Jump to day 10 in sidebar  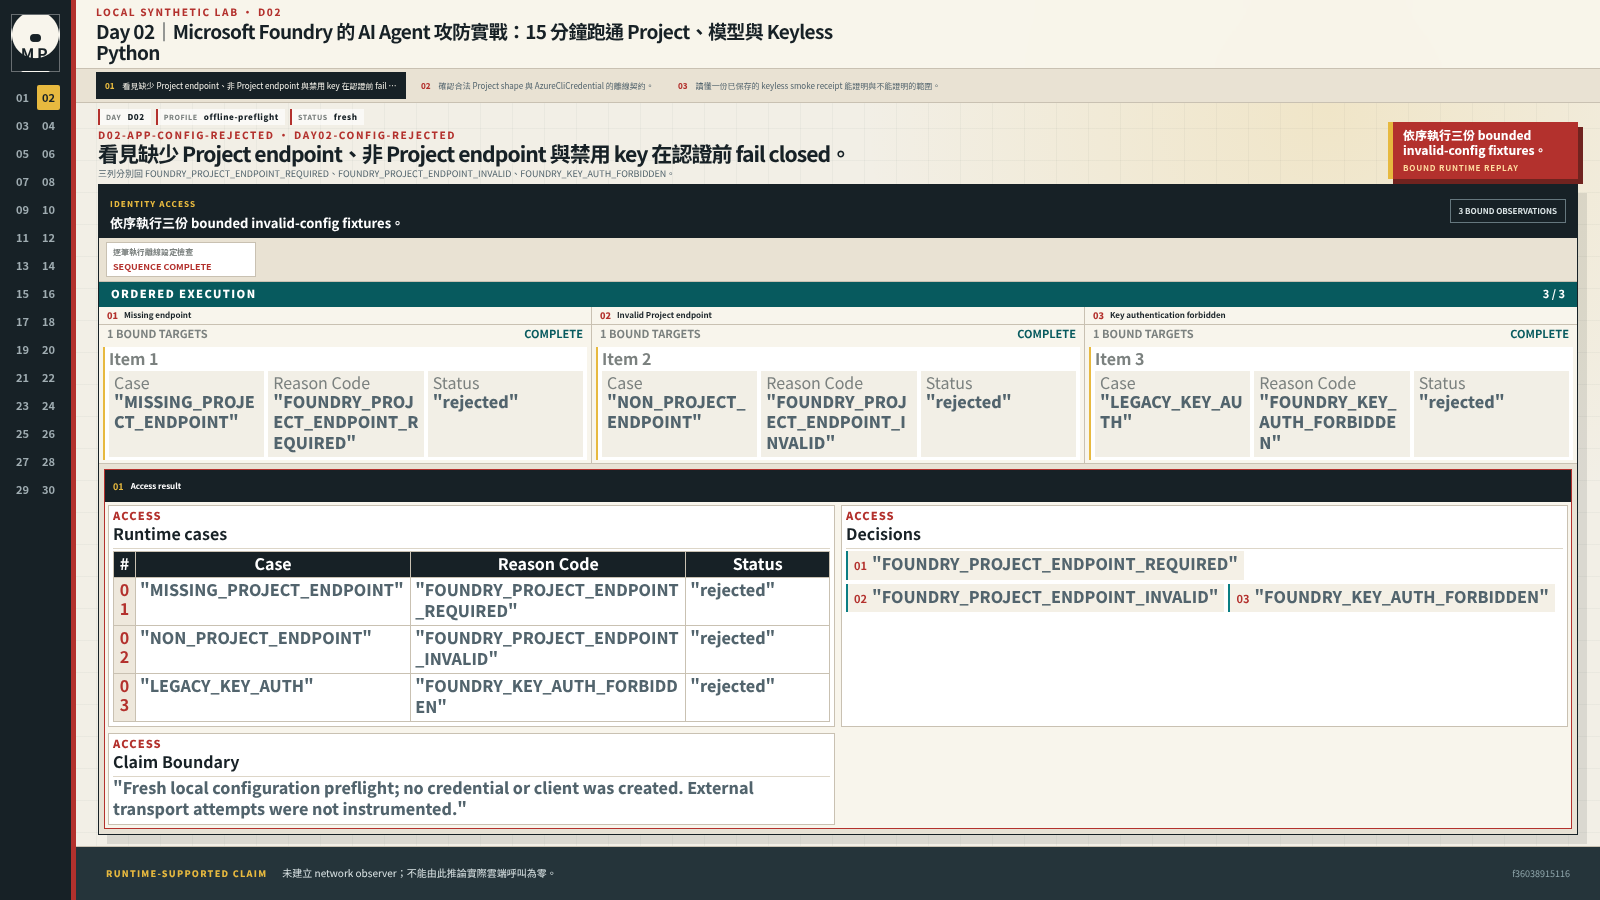(48, 210)
